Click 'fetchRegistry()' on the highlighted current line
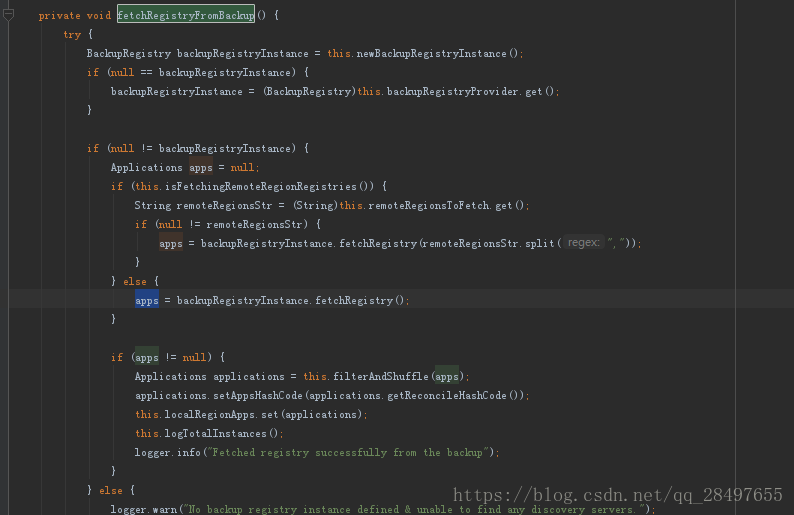The image size is (794, 515). click(360, 301)
